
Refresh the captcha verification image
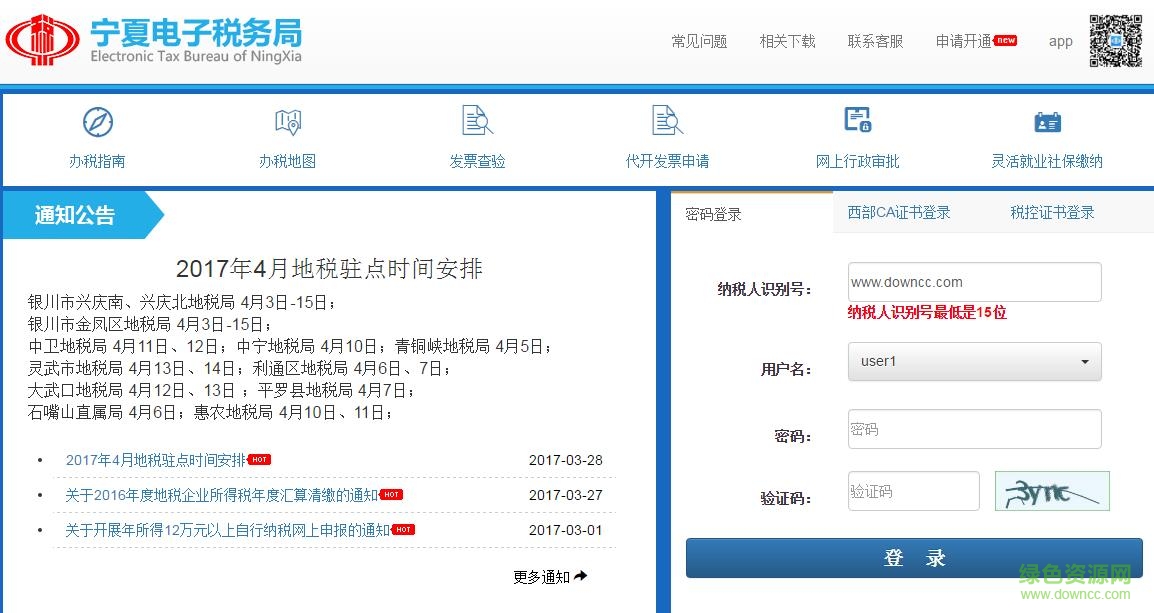point(1052,491)
